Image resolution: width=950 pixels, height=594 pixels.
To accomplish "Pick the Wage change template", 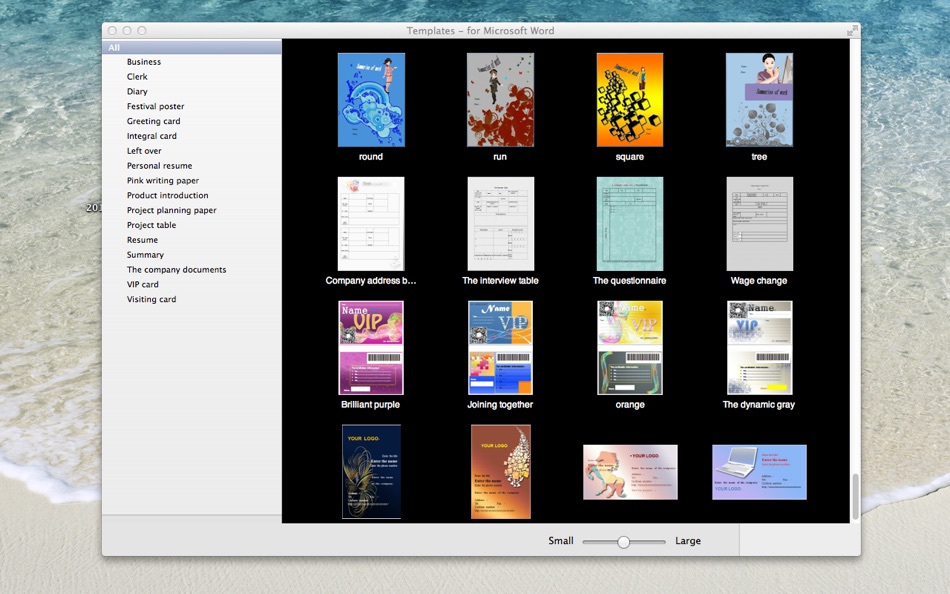I will tap(759, 224).
